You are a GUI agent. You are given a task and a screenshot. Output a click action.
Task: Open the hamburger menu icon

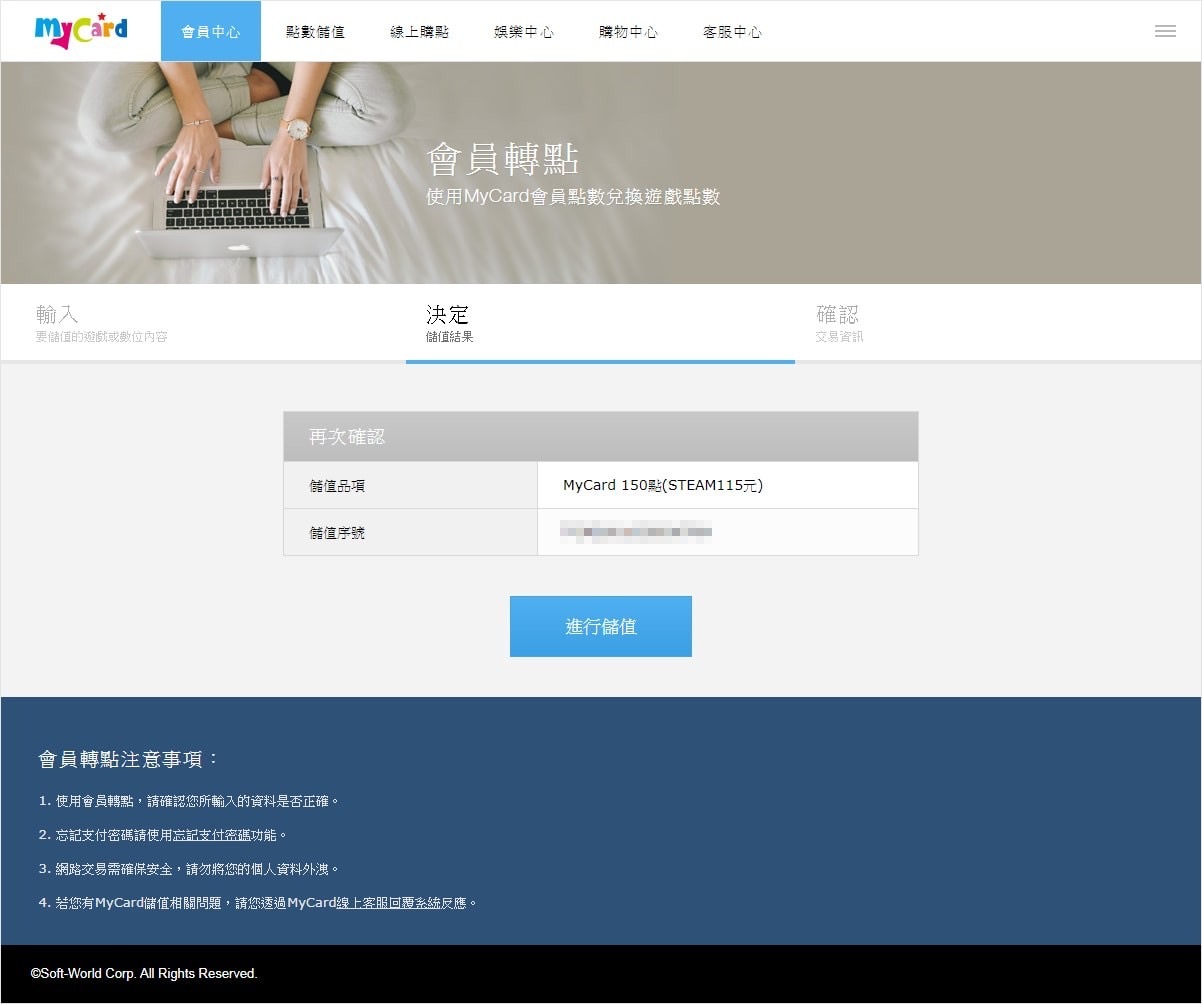[x=1165, y=31]
